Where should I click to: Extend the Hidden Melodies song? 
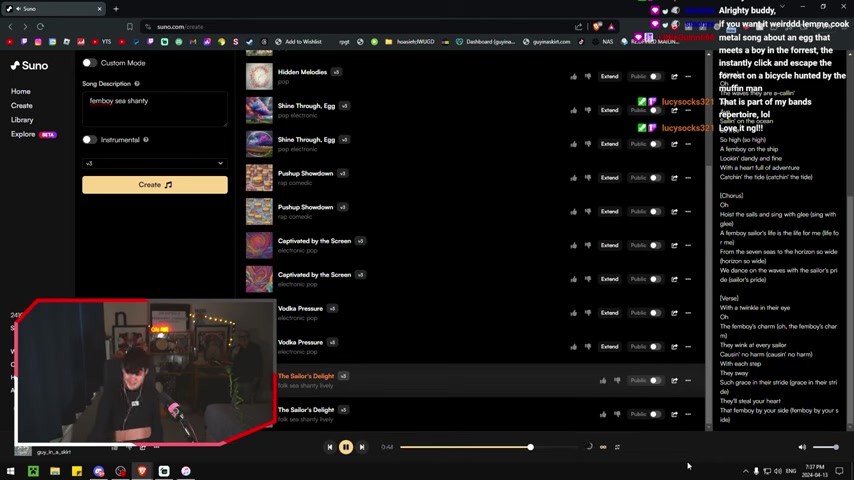coord(609,76)
